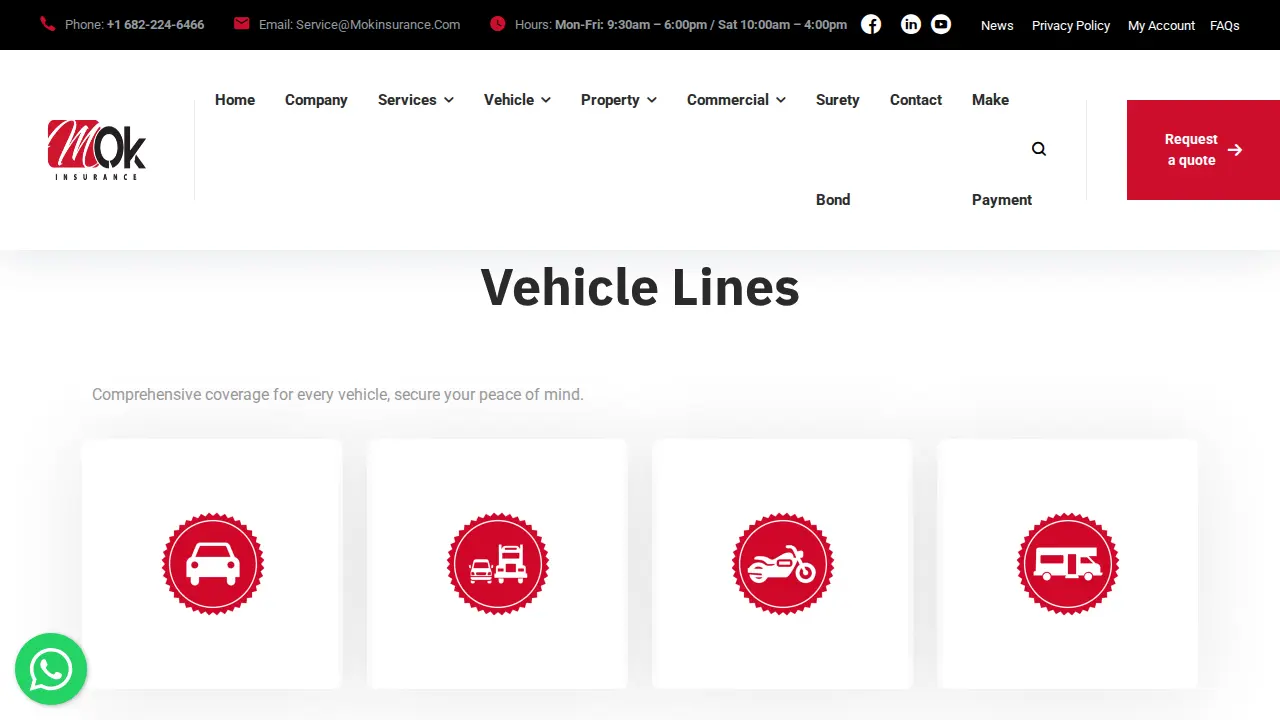Open the Contact menu item
Viewport: 1280px width, 720px height.
[916, 100]
